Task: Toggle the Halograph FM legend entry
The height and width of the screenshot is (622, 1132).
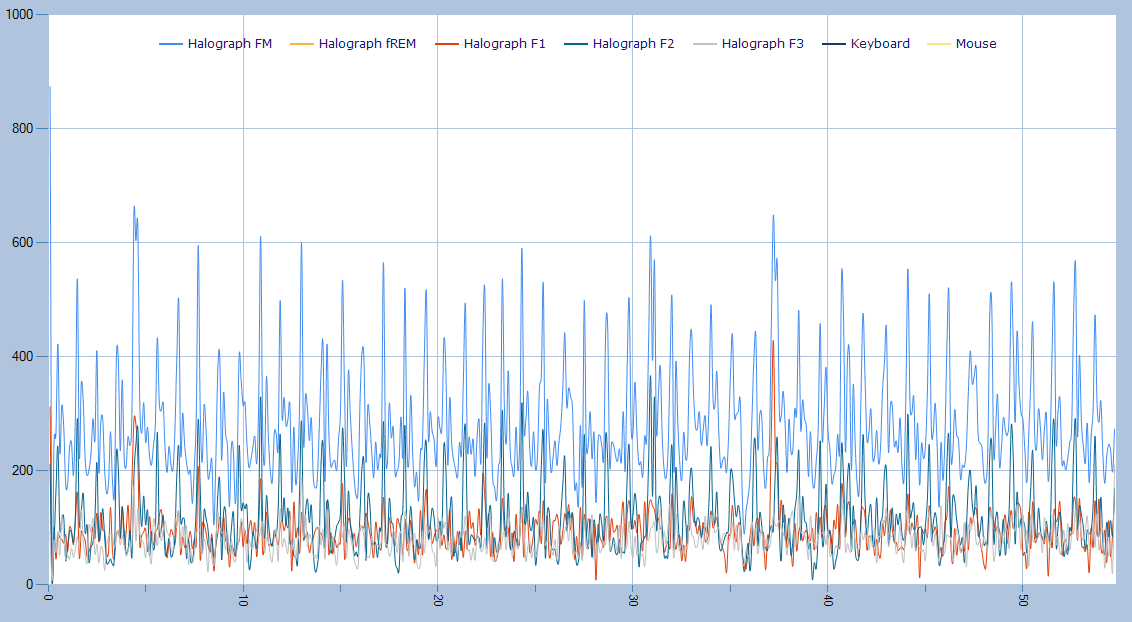Action: 216,44
